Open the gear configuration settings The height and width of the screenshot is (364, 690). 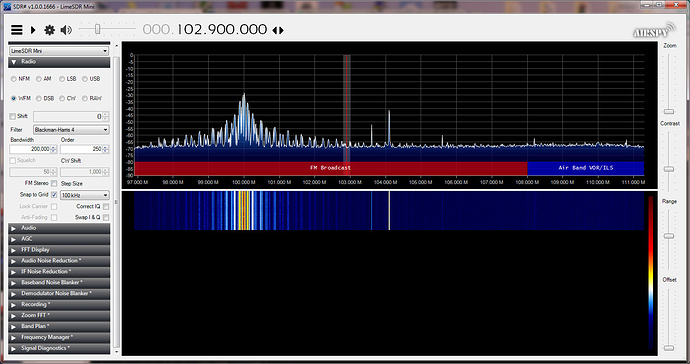pos(49,30)
